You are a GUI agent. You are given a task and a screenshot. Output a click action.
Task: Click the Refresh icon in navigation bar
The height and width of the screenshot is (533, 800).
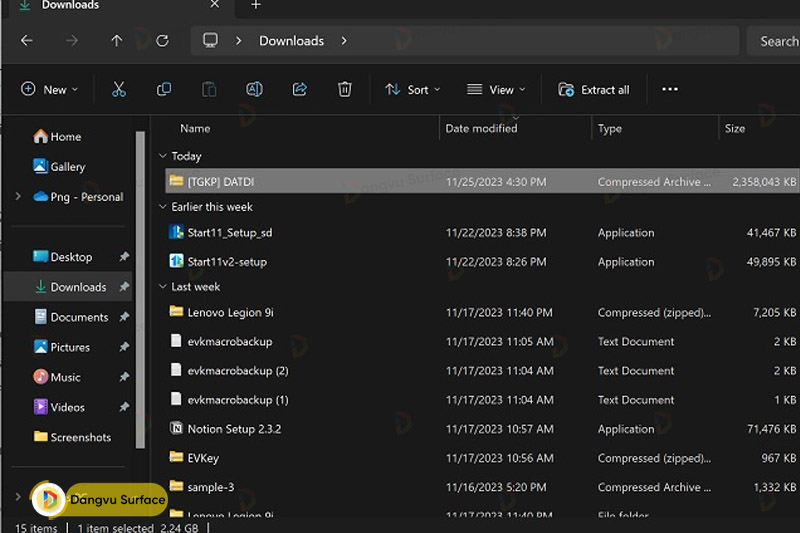tap(162, 41)
